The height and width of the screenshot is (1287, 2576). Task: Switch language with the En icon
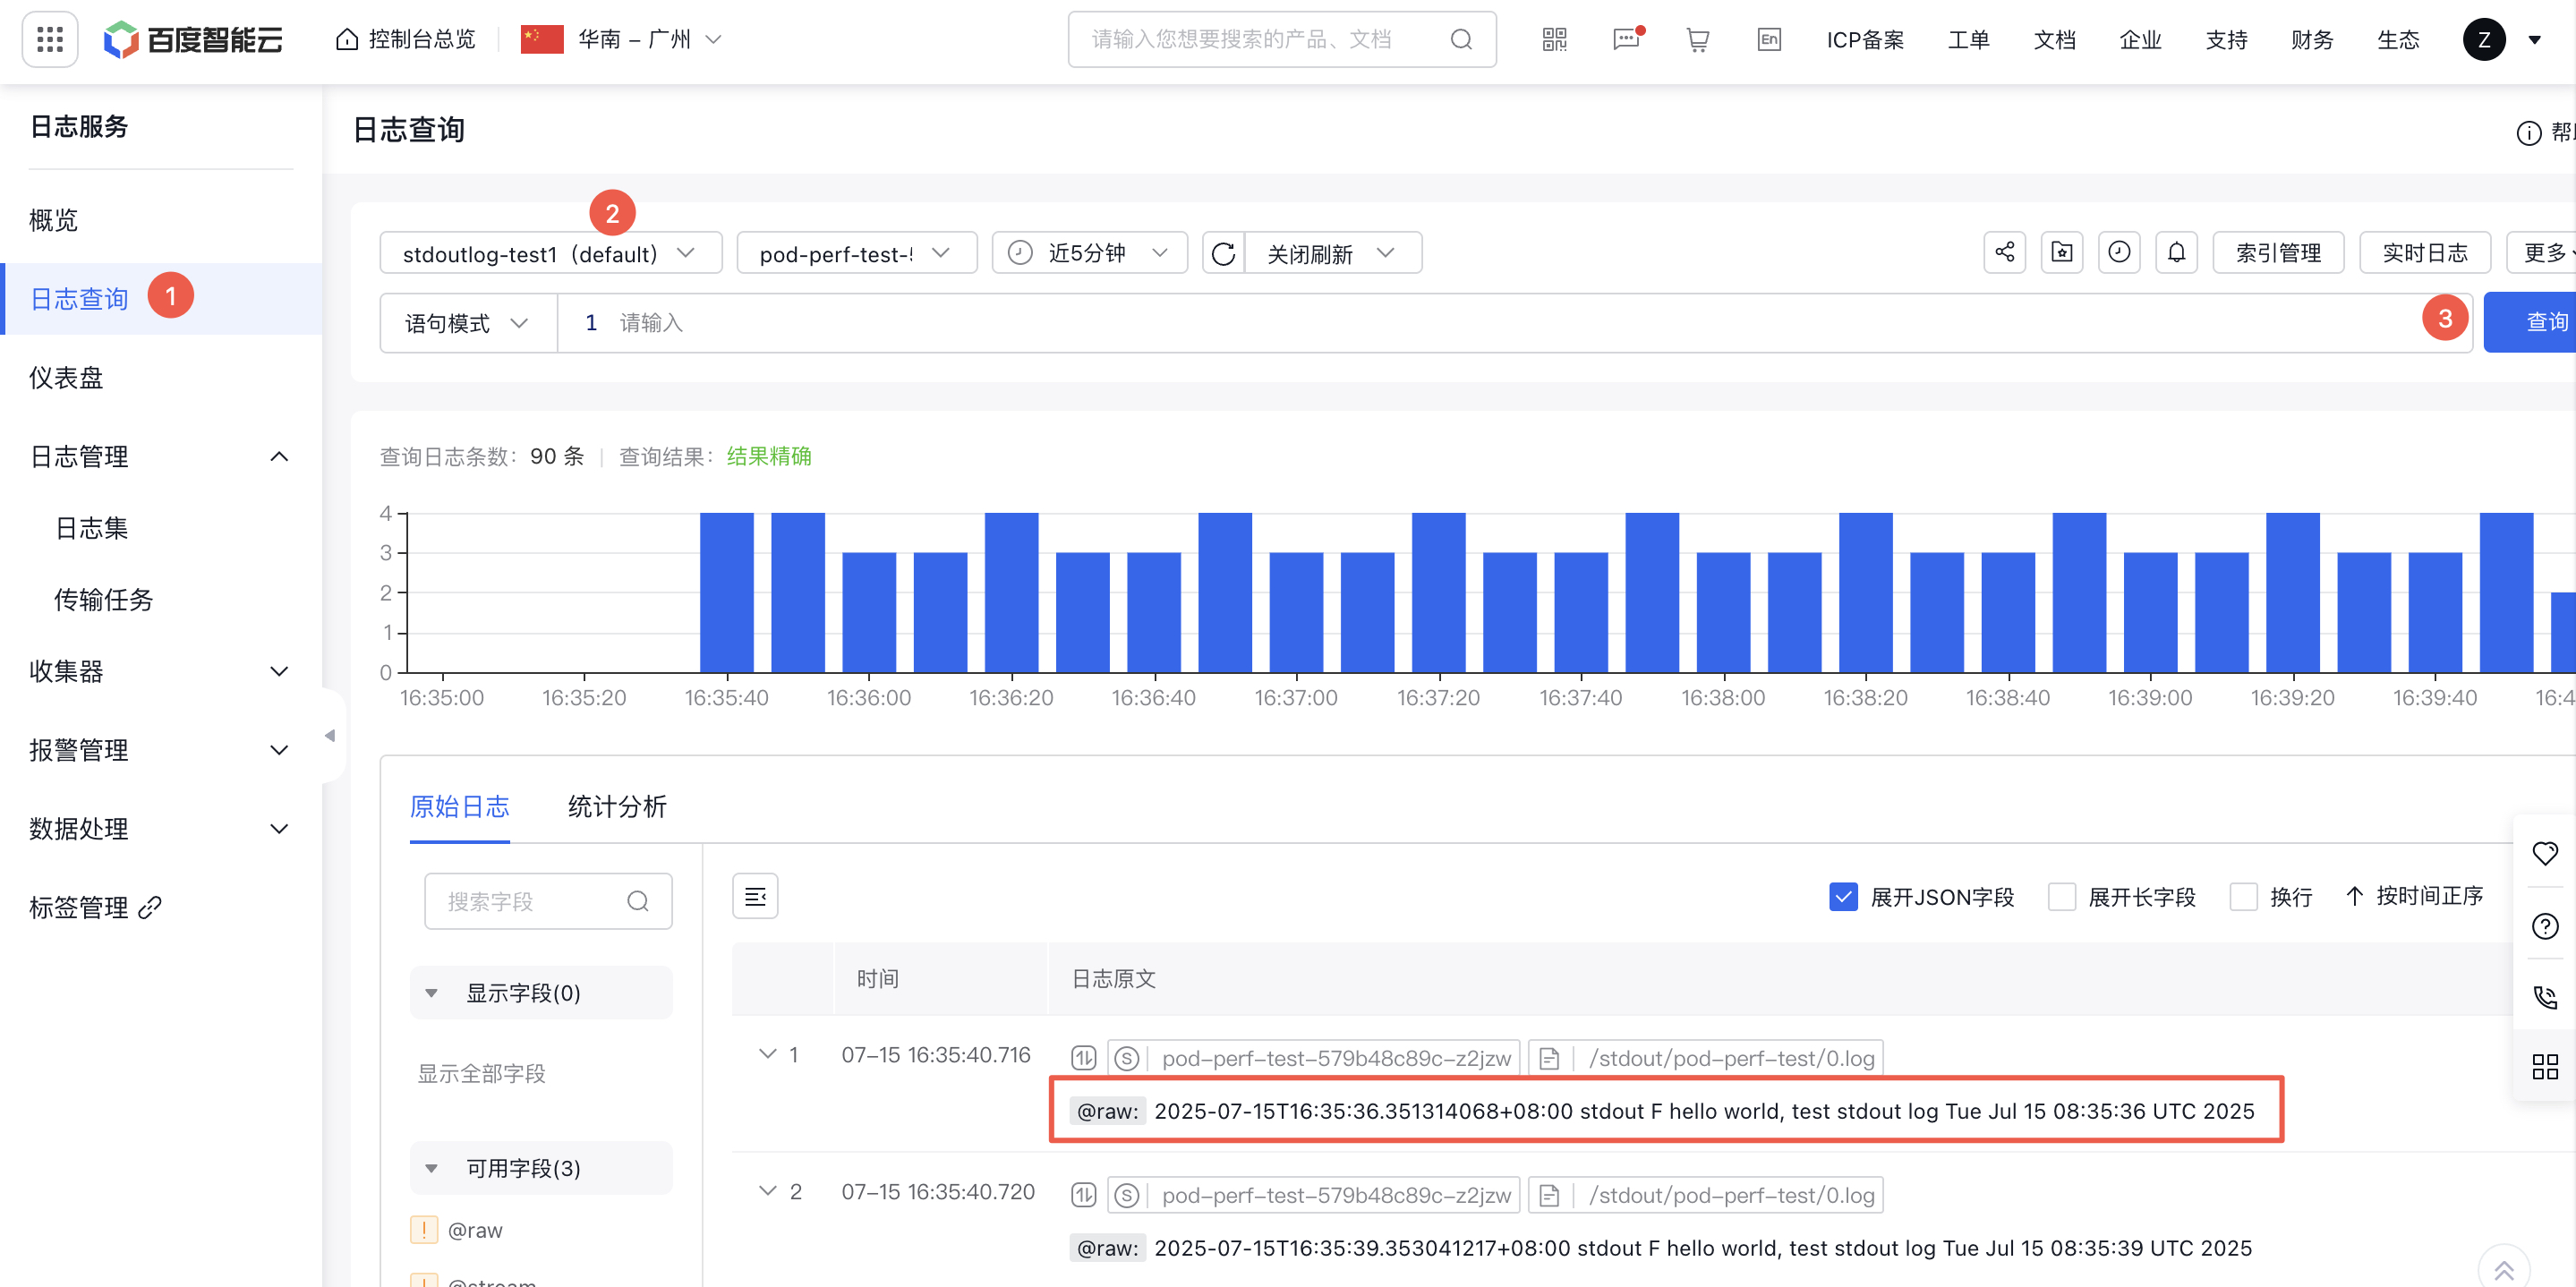1769,40
